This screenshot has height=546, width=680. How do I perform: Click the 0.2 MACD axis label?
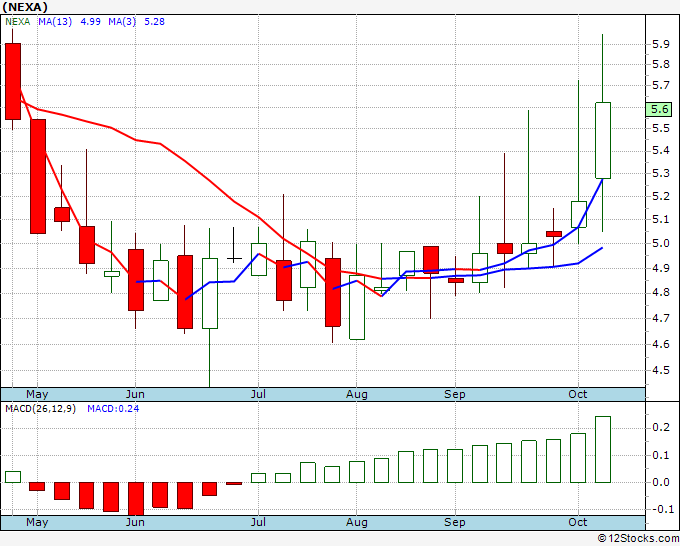point(660,428)
